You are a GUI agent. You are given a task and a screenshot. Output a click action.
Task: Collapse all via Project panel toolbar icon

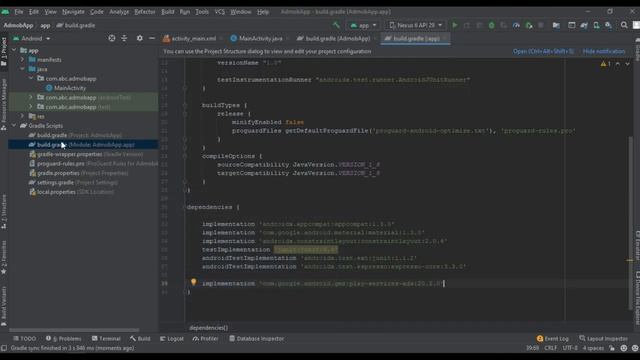[124, 38]
